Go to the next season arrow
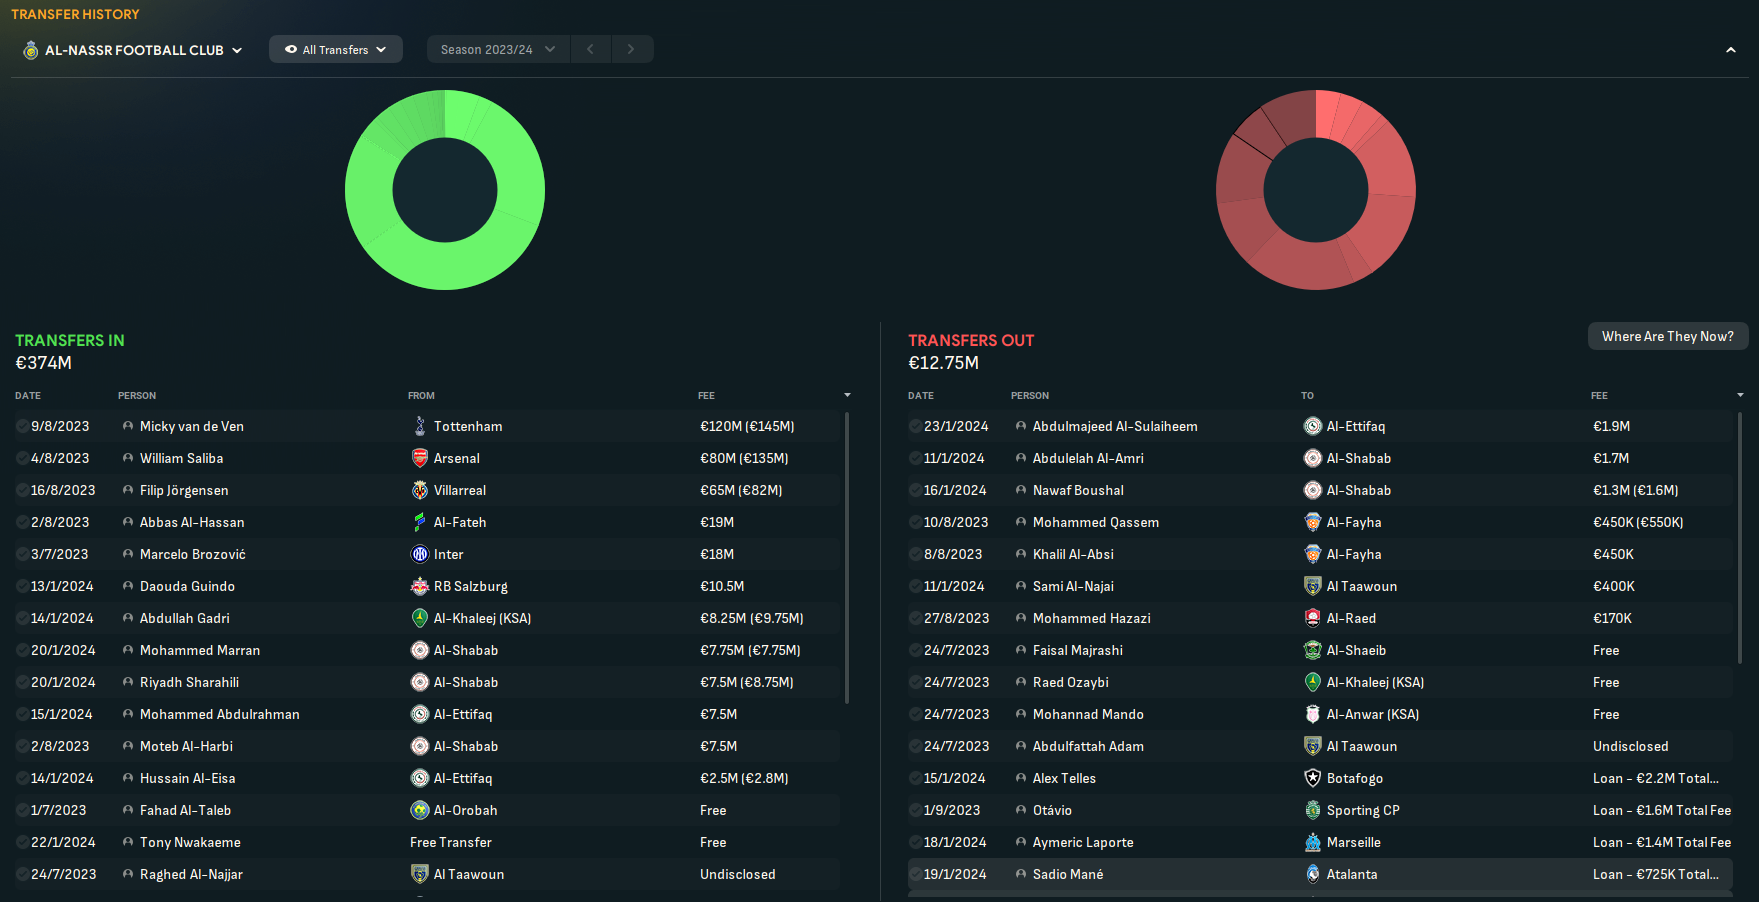The image size is (1759, 902). pyautogui.click(x=631, y=49)
